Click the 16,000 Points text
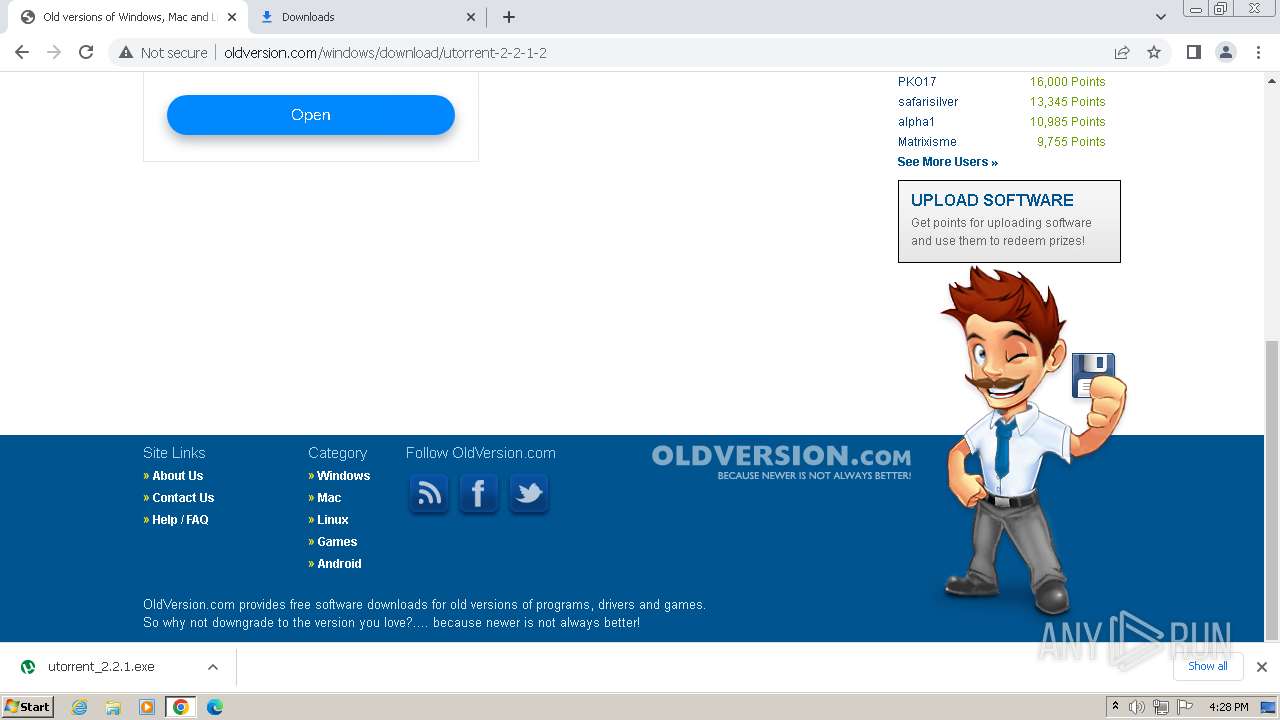Image resolution: width=1280 pixels, height=720 pixels. click(x=1067, y=82)
